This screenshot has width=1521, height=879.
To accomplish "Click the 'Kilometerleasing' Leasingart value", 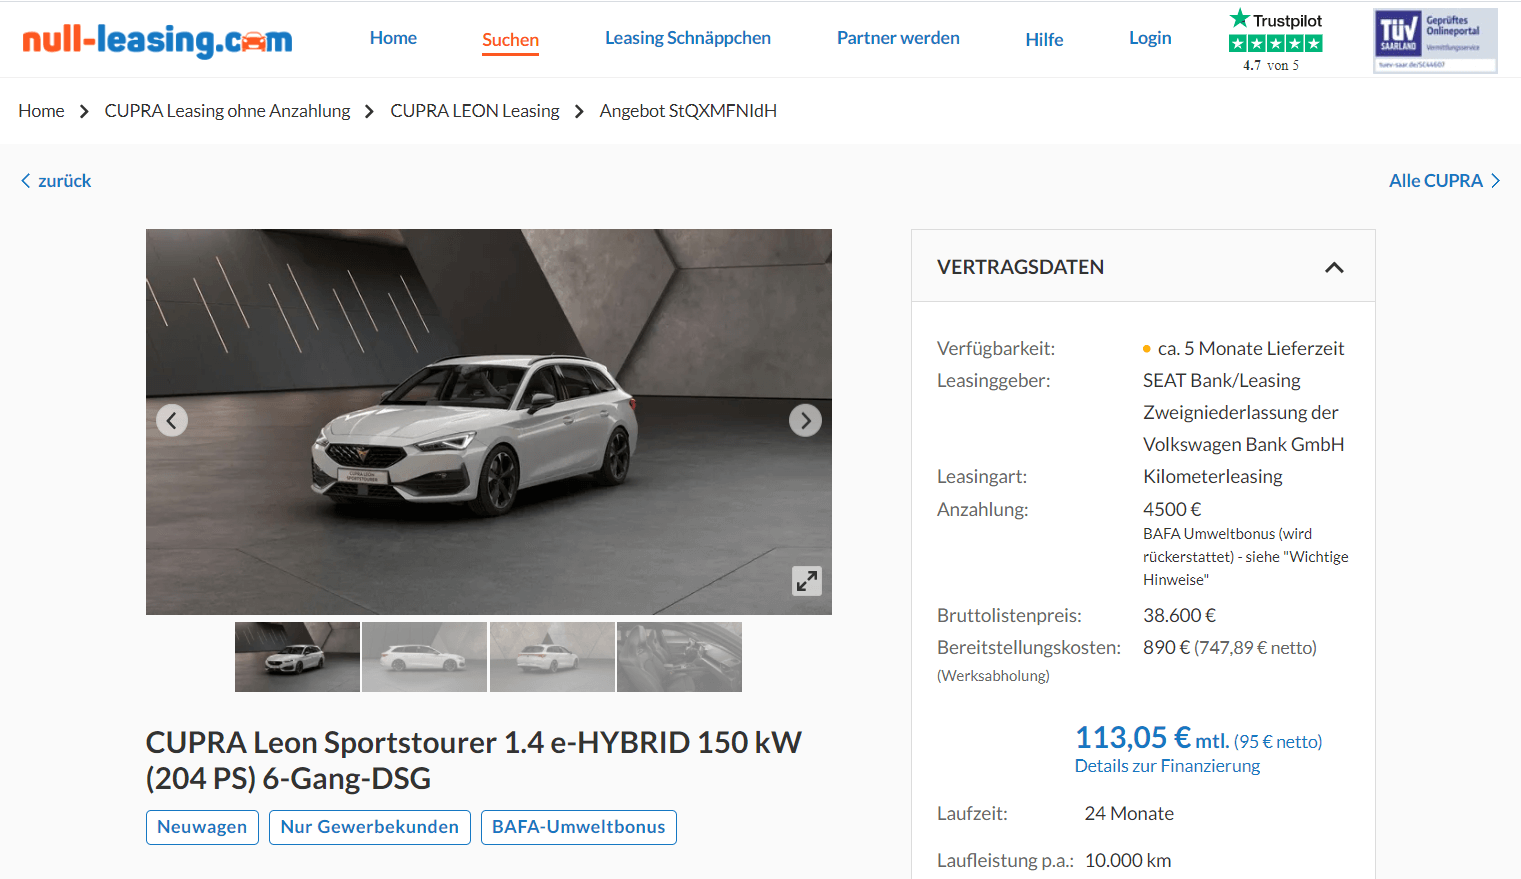I will [1213, 477].
